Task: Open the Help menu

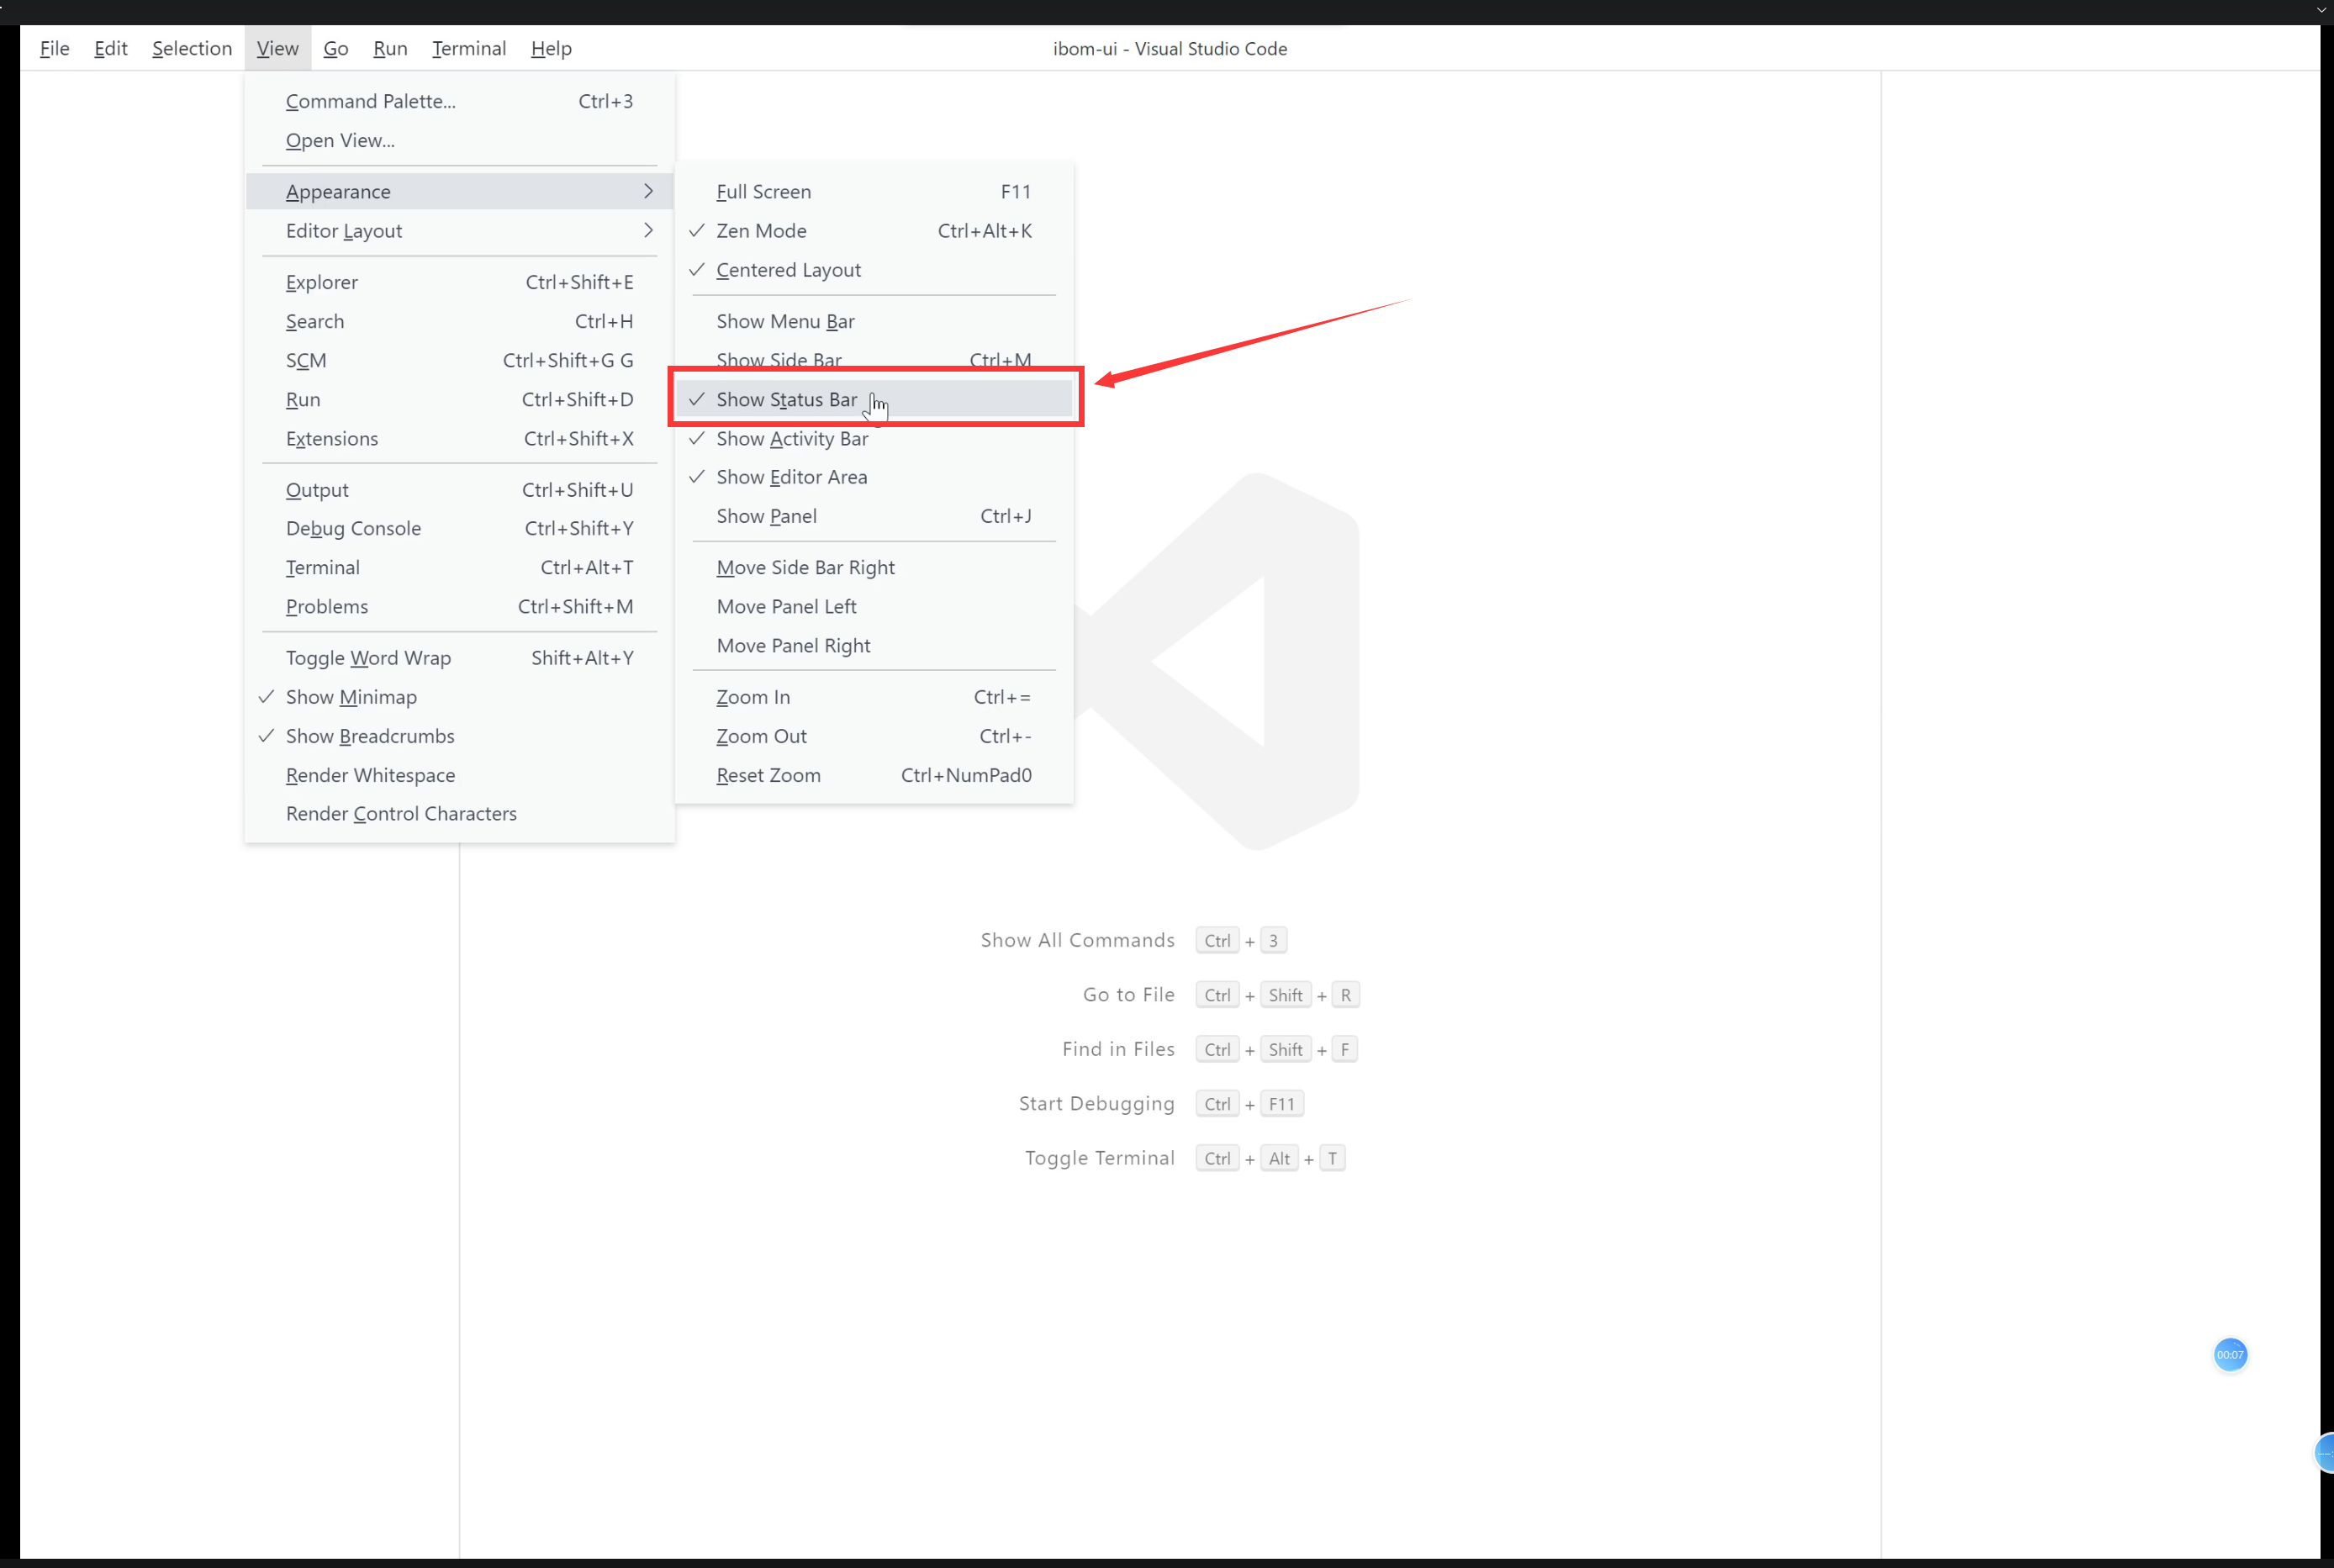Action: pos(551,48)
